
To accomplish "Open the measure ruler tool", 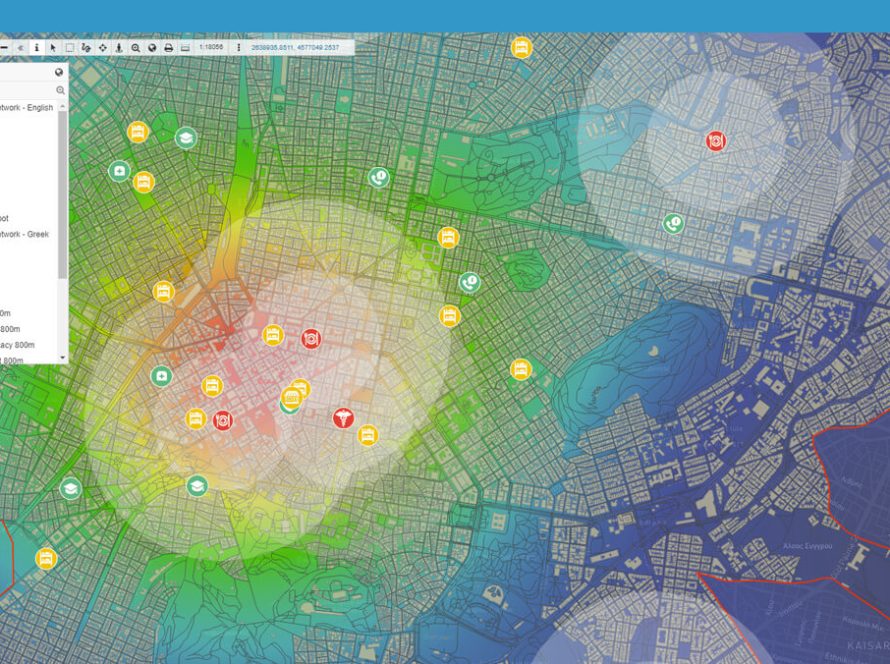I will click(x=185, y=48).
